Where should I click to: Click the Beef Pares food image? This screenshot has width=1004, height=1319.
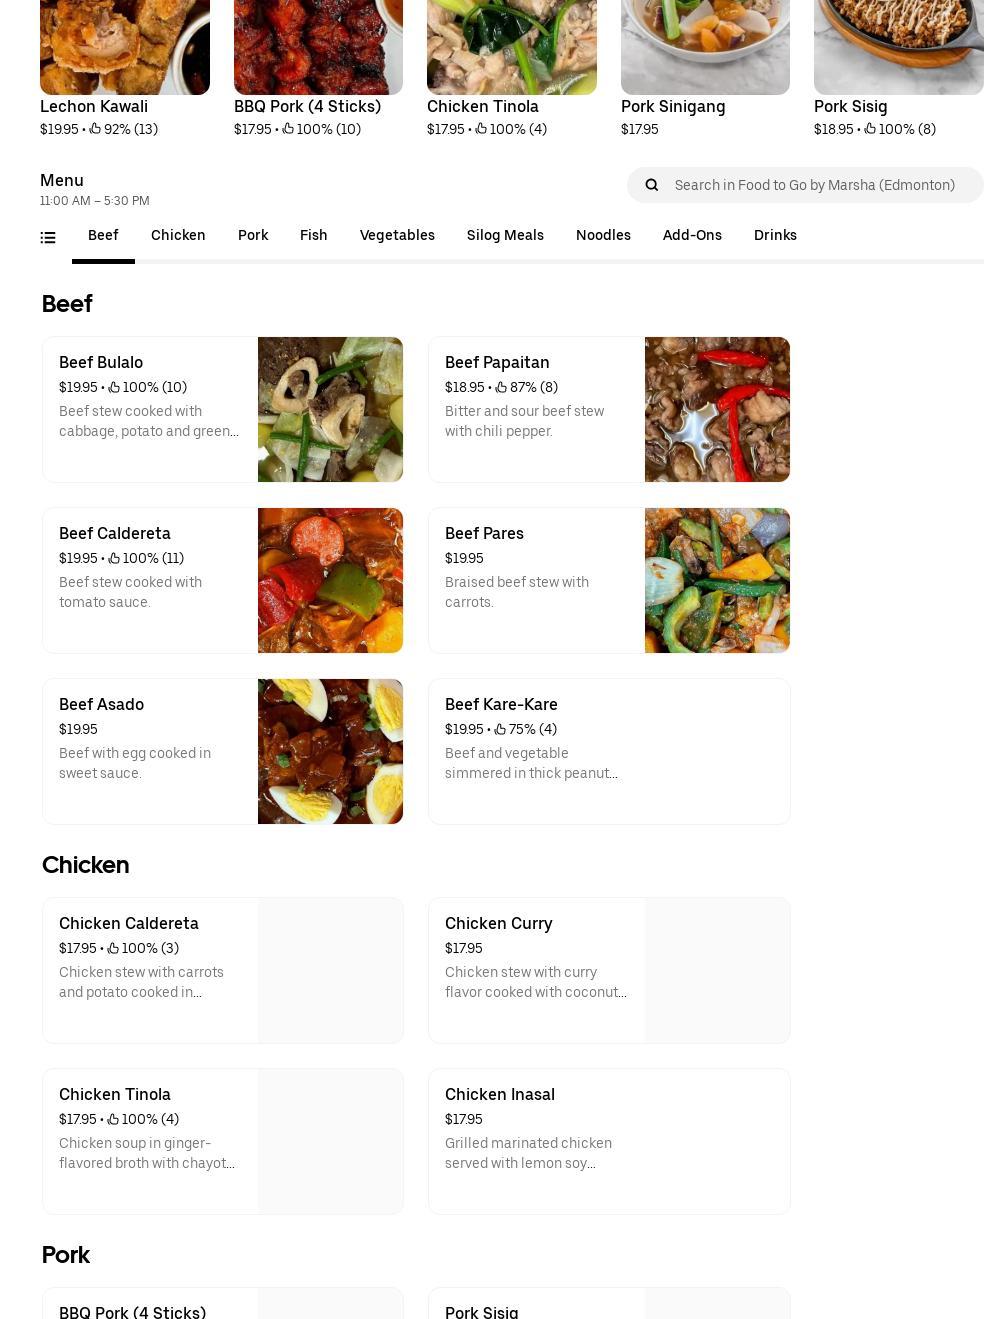(x=717, y=580)
